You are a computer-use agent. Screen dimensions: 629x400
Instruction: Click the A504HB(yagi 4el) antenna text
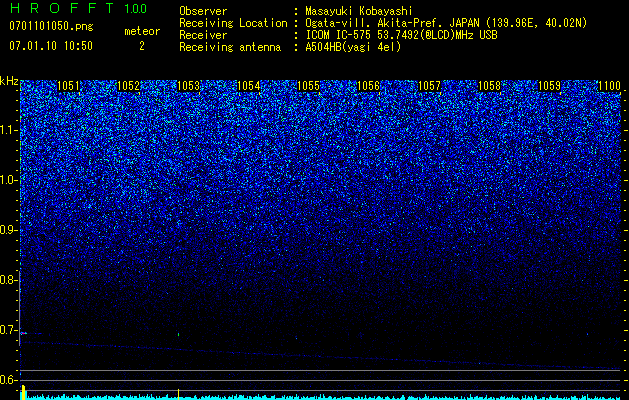(353, 47)
